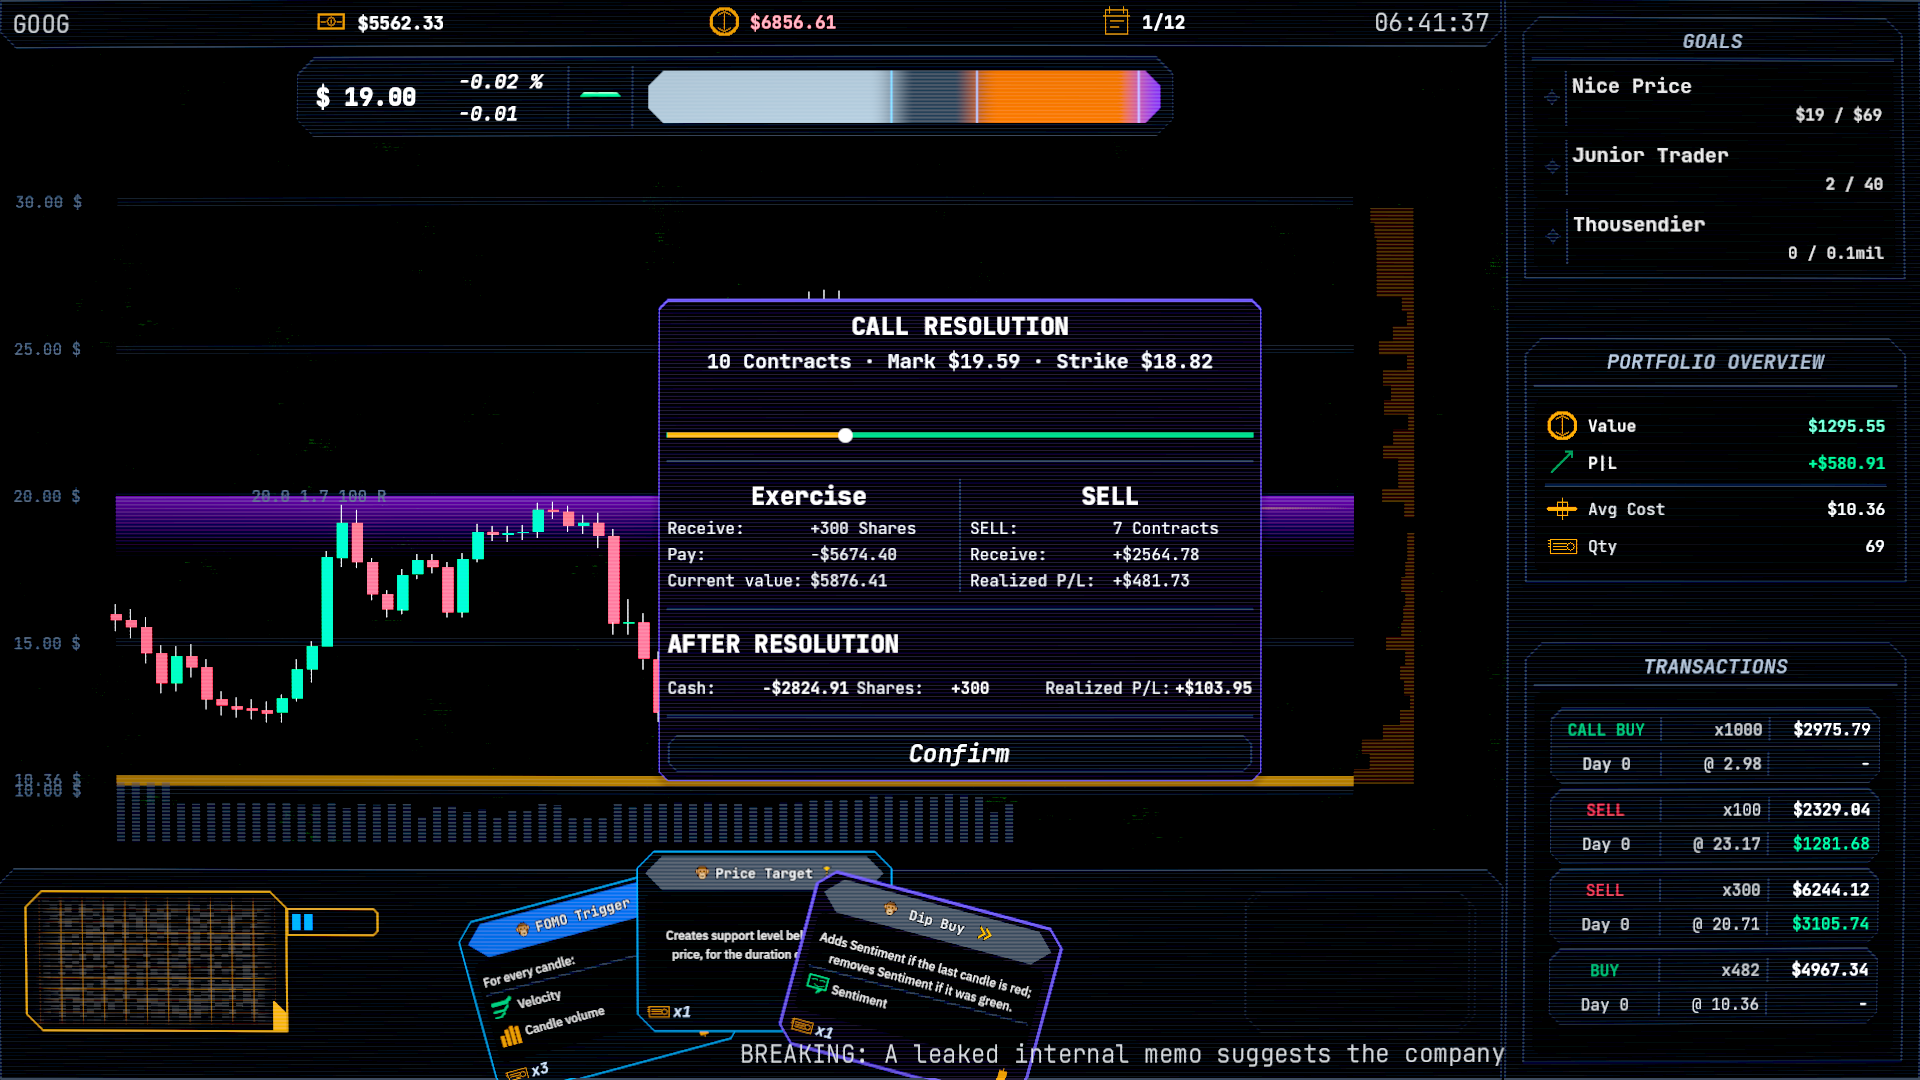Click the Price Target card x1 cost icon
This screenshot has width=1920, height=1080.
(x=658, y=1012)
